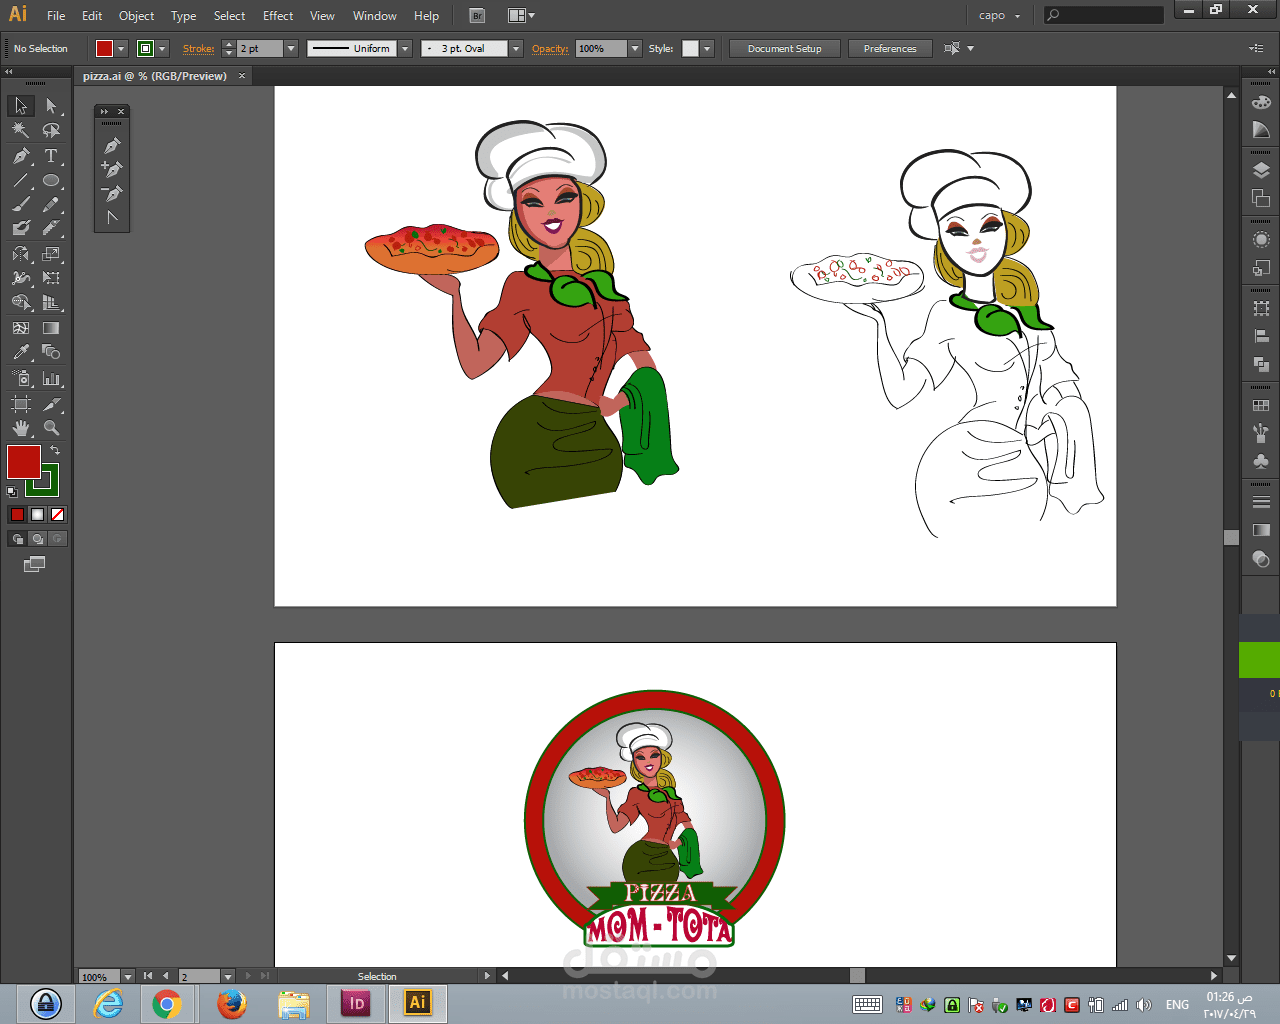
Task: Open the Window menu
Action: [x=375, y=16]
